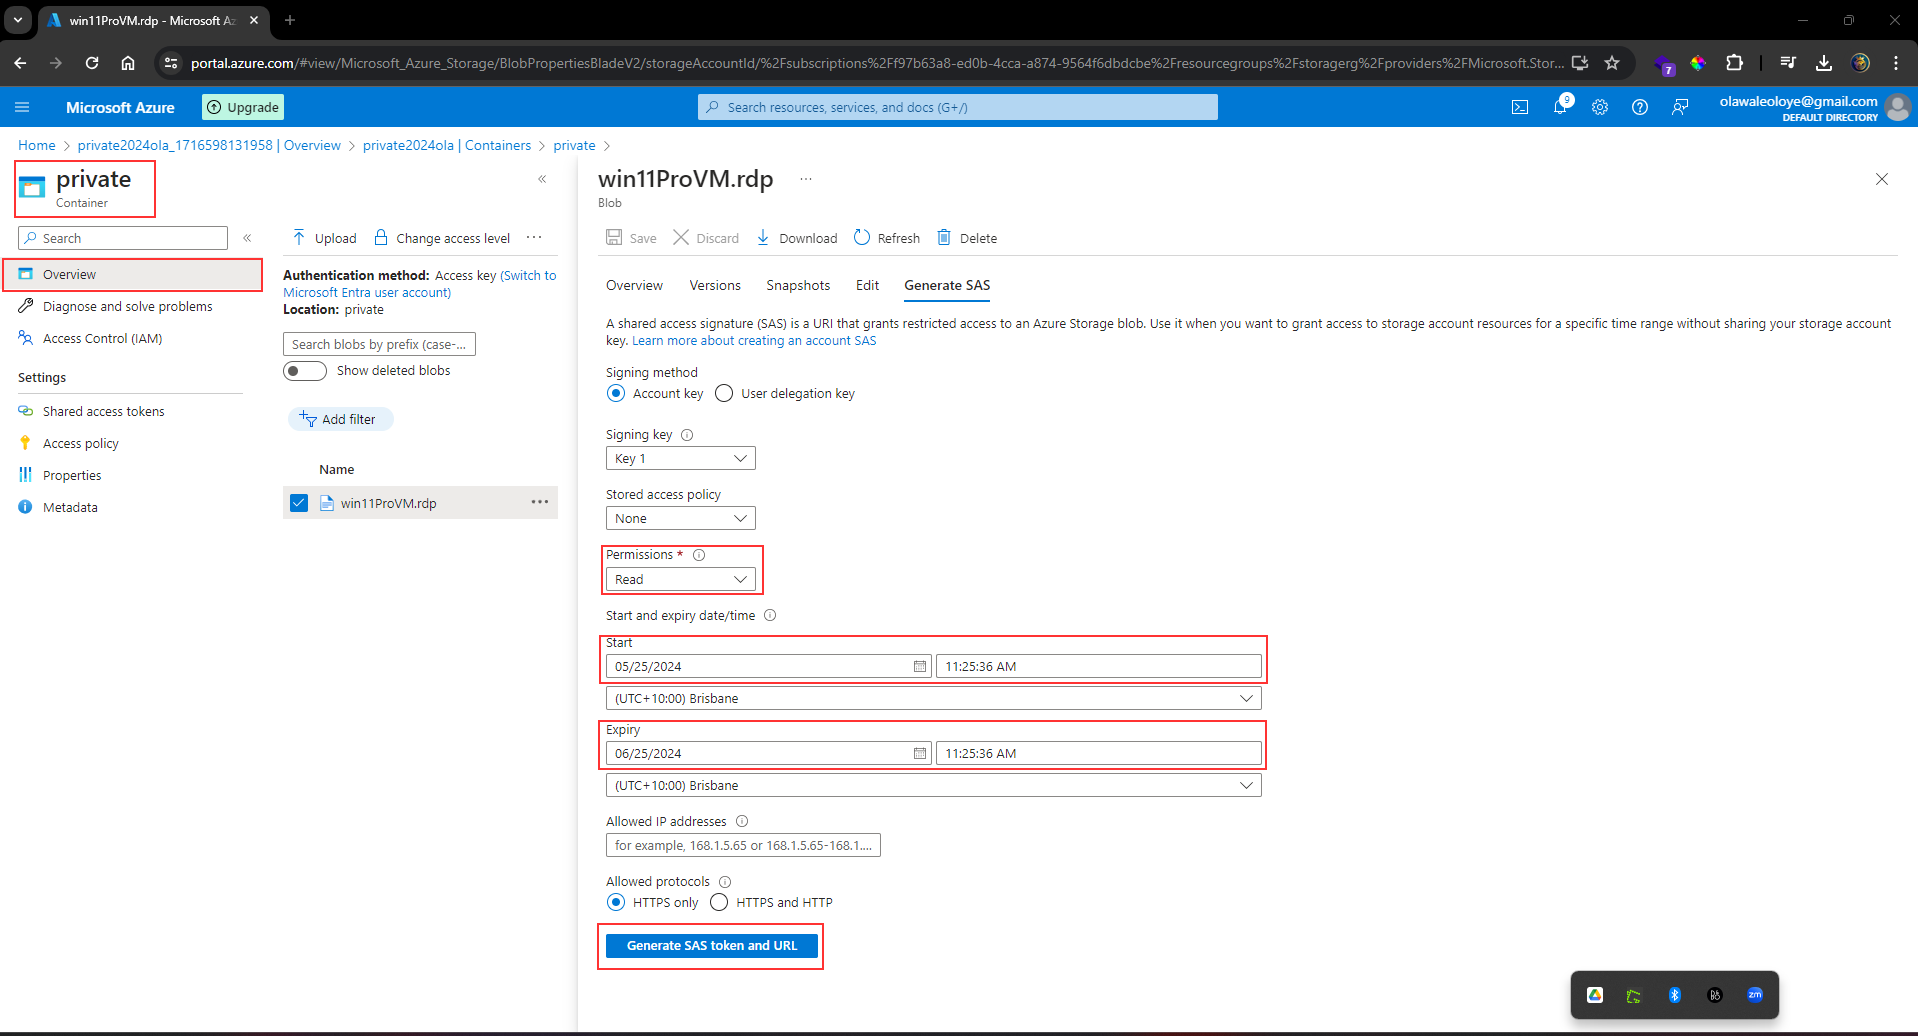
Task: Go to Home breadcrumb
Action: coord(37,145)
